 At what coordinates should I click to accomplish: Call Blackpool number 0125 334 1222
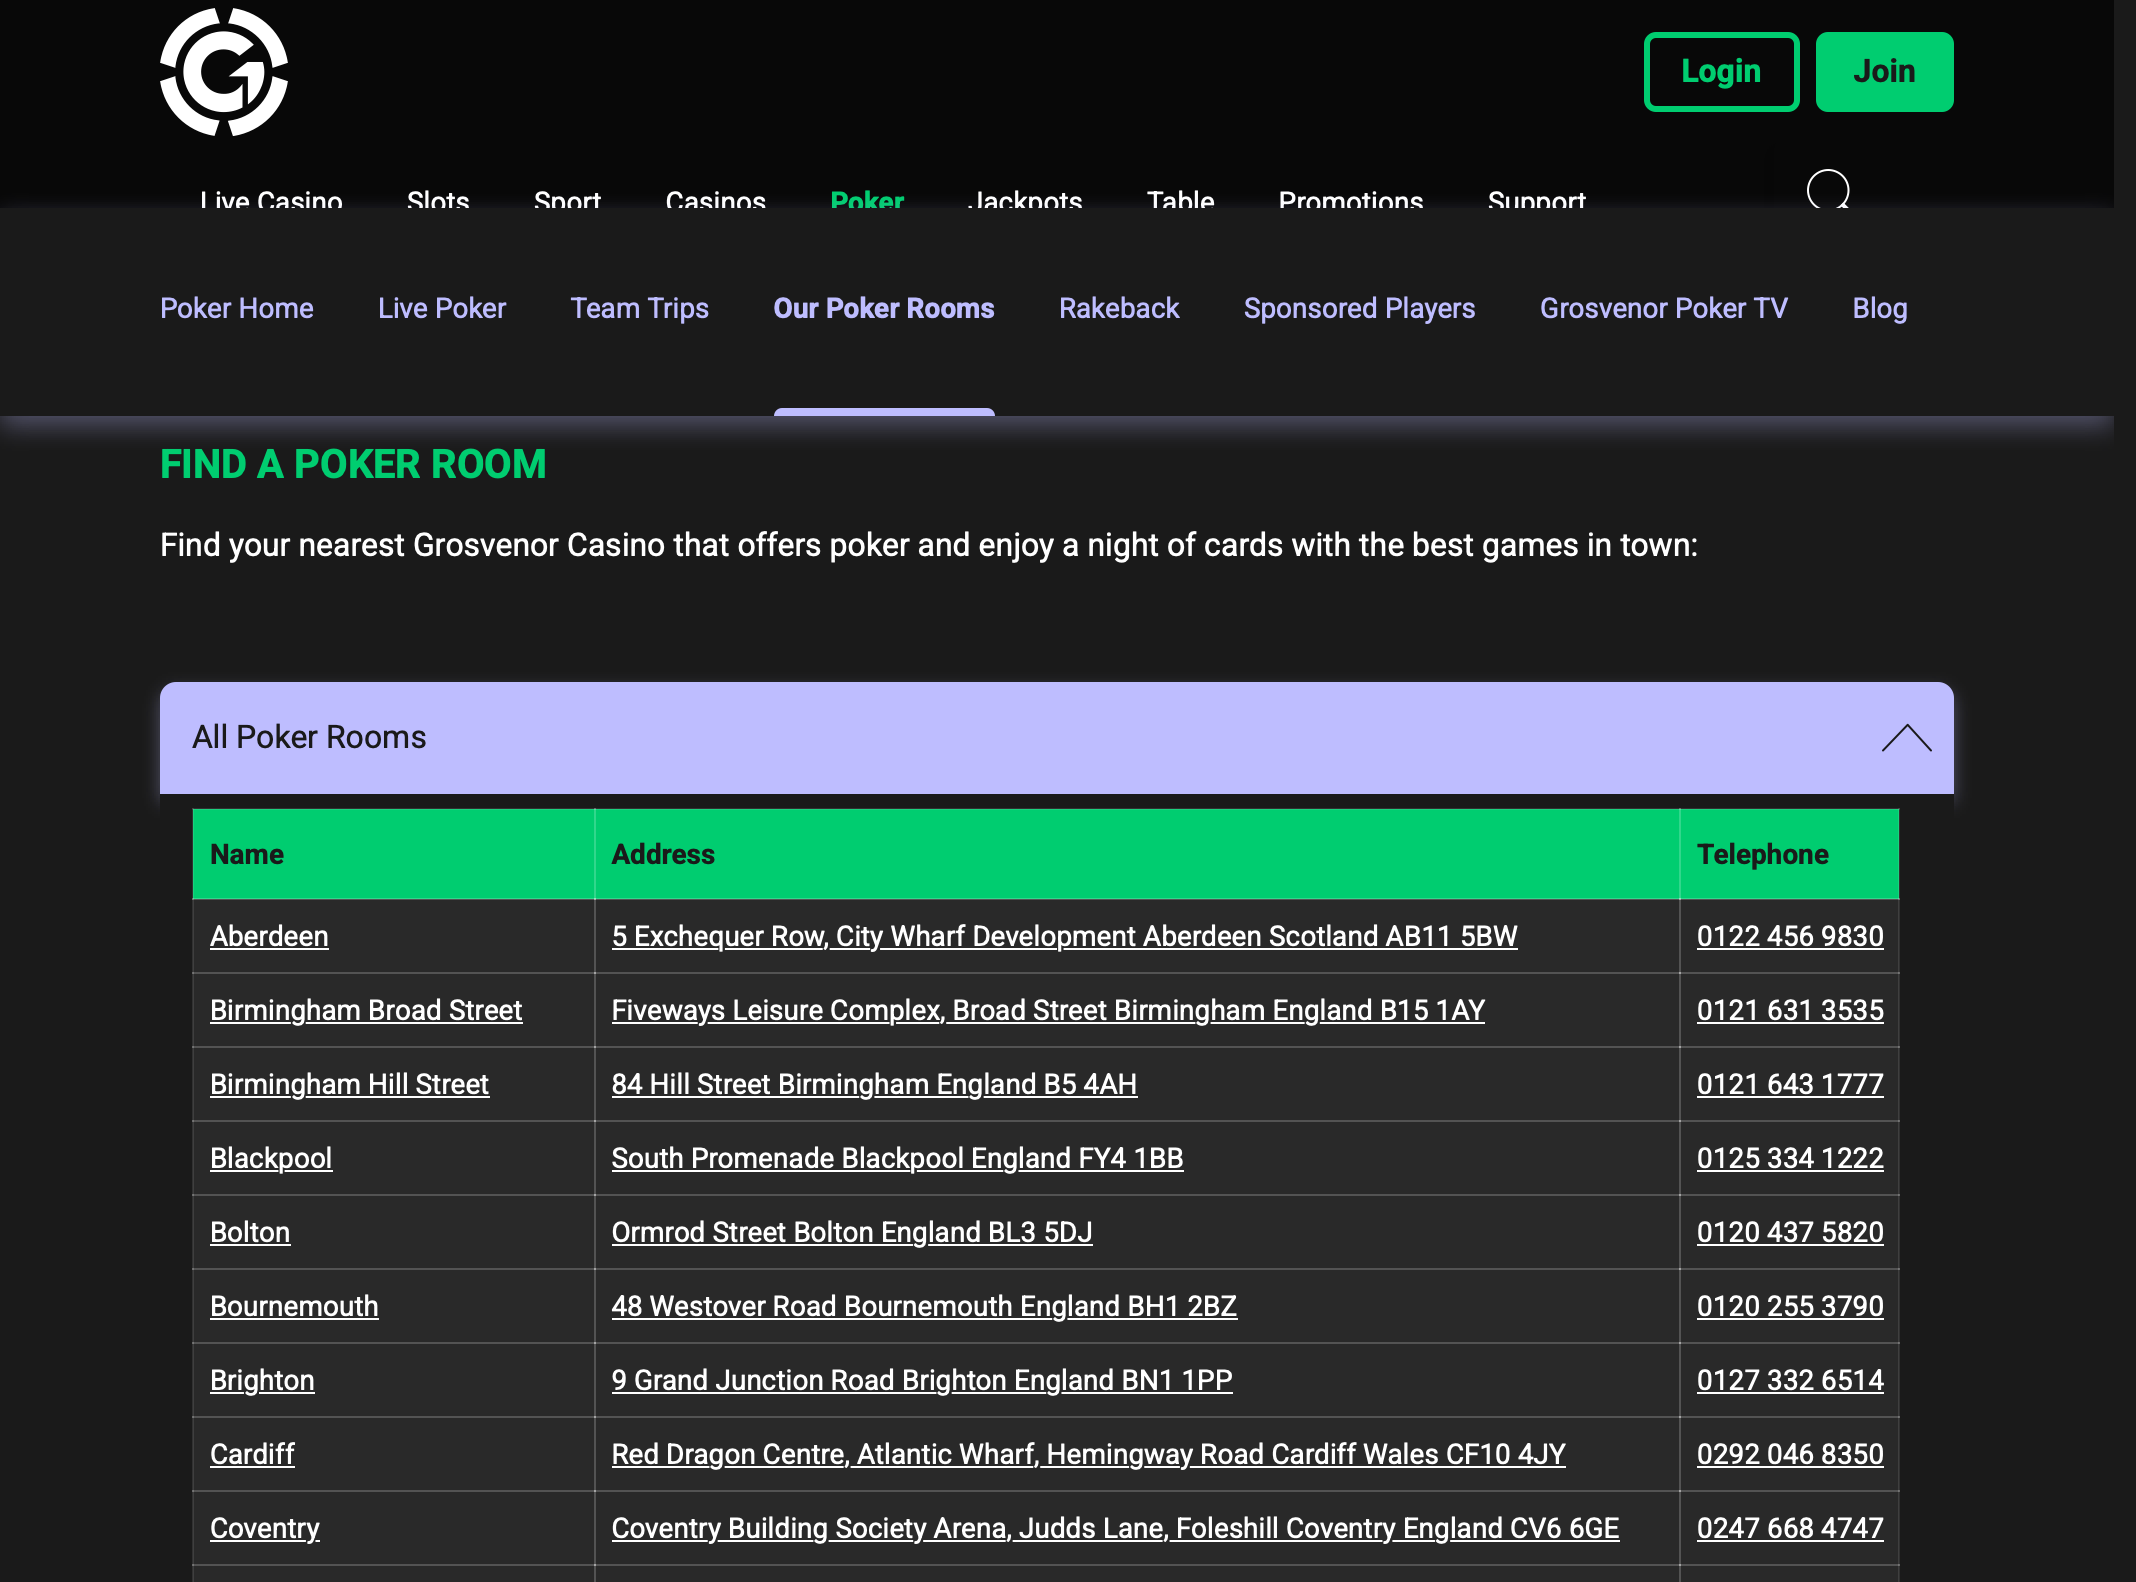pyautogui.click(x=1790, y=1158)
